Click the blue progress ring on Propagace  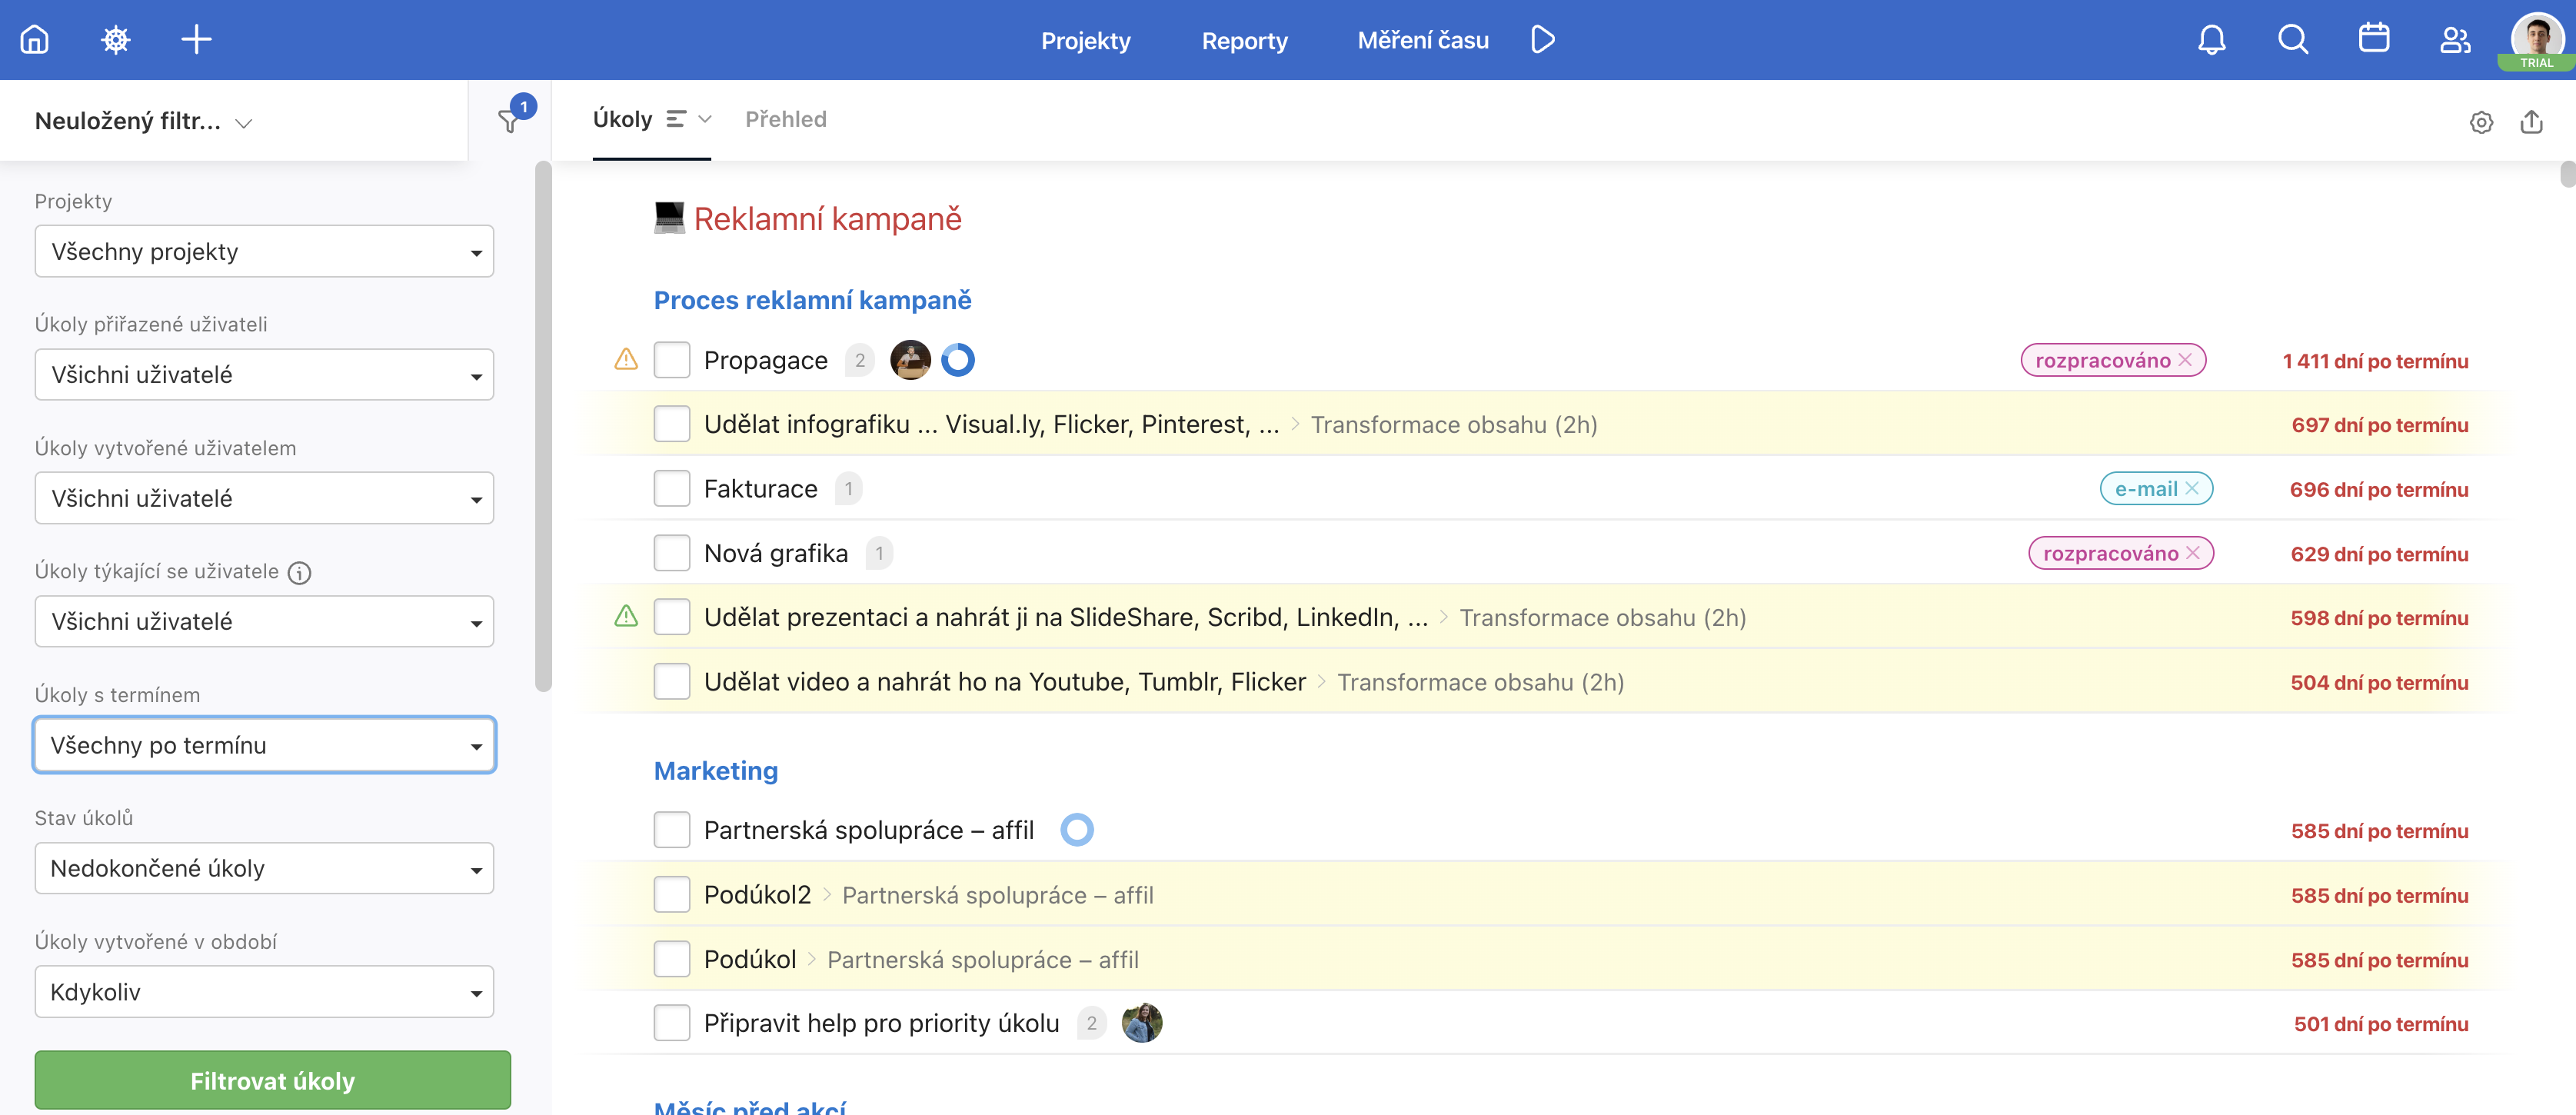958,360
